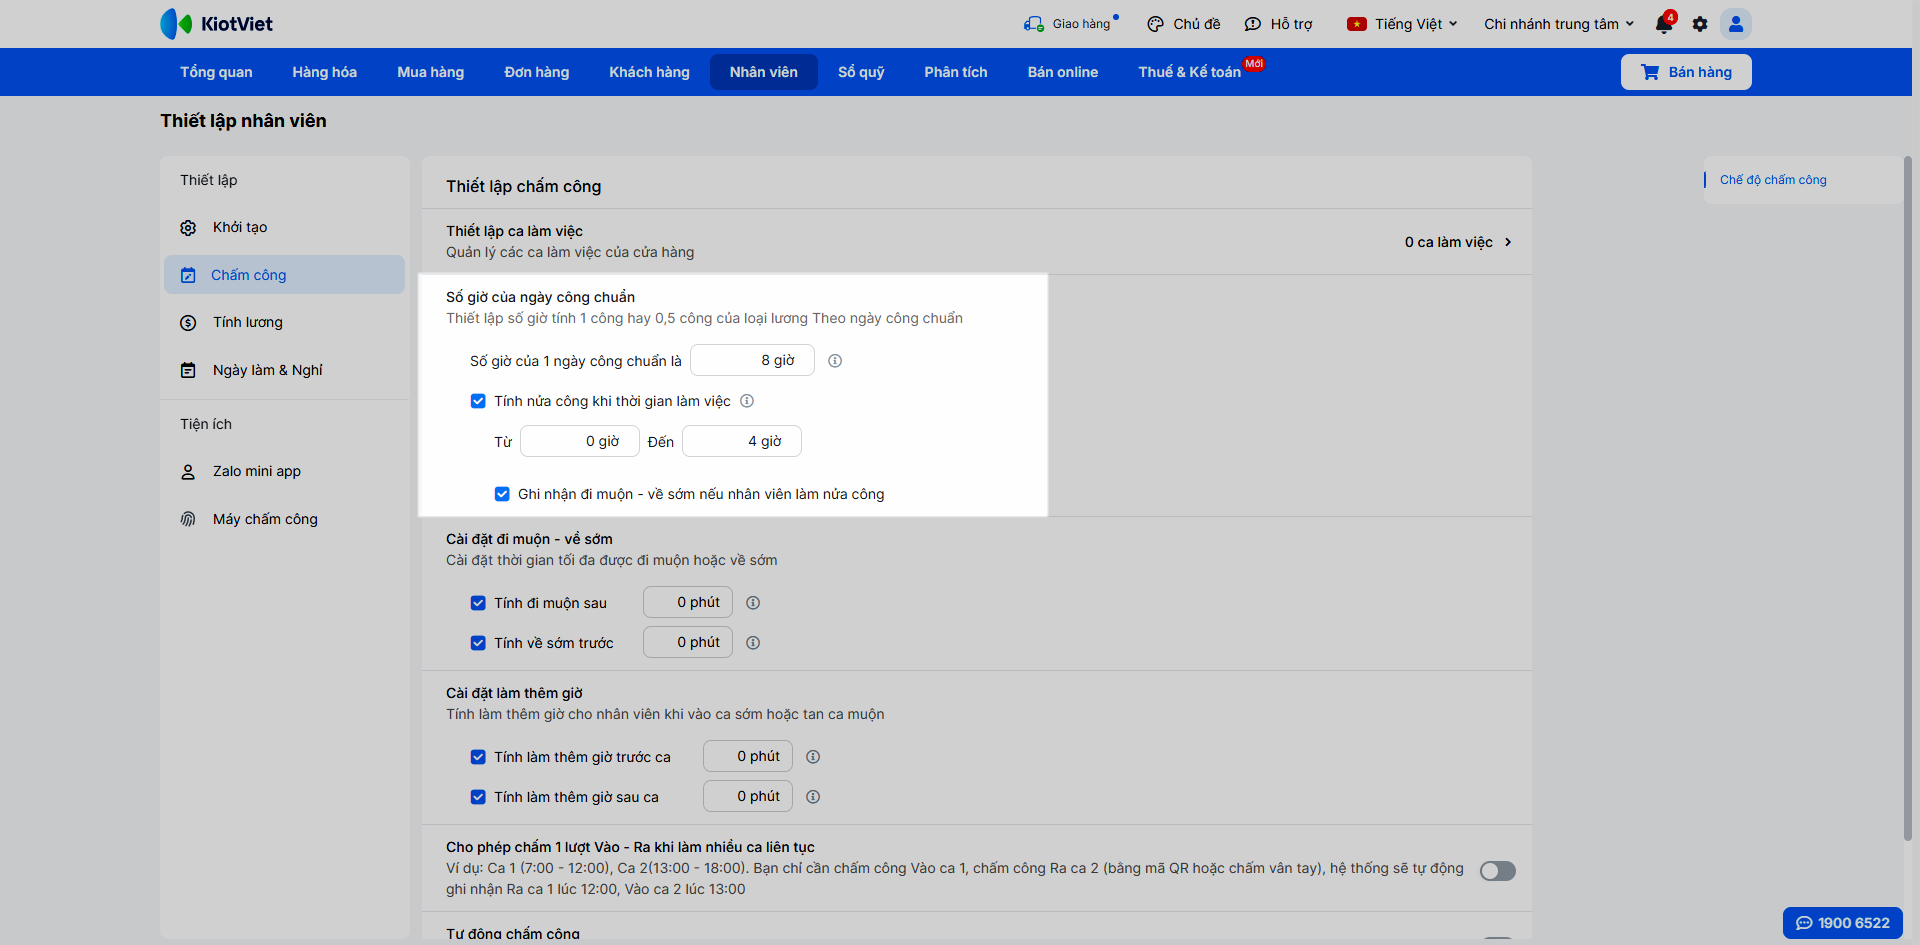
Task: Open Nhân viên menu
Action: [764, 72]
